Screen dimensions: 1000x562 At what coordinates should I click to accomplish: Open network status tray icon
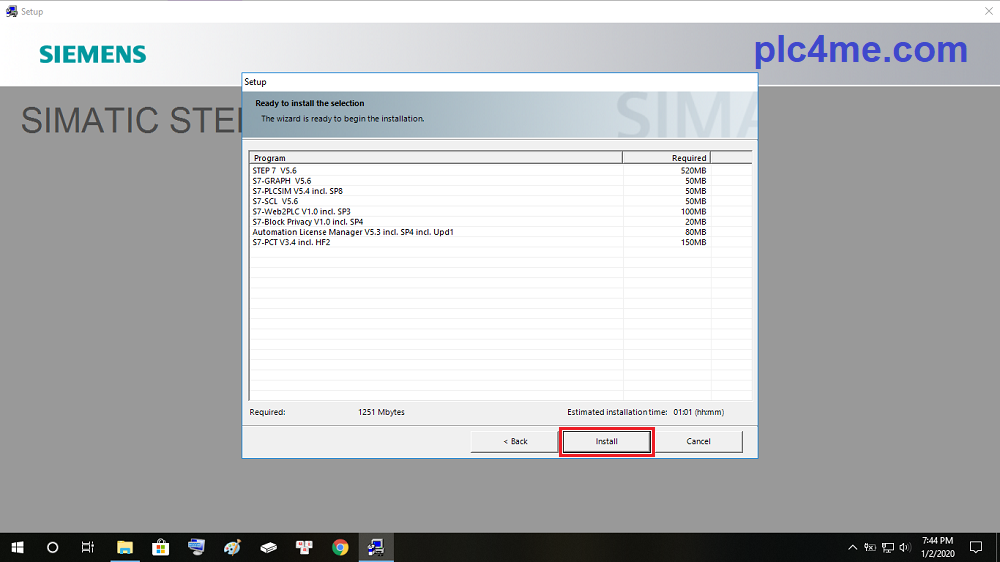click(x=887, y=547)
